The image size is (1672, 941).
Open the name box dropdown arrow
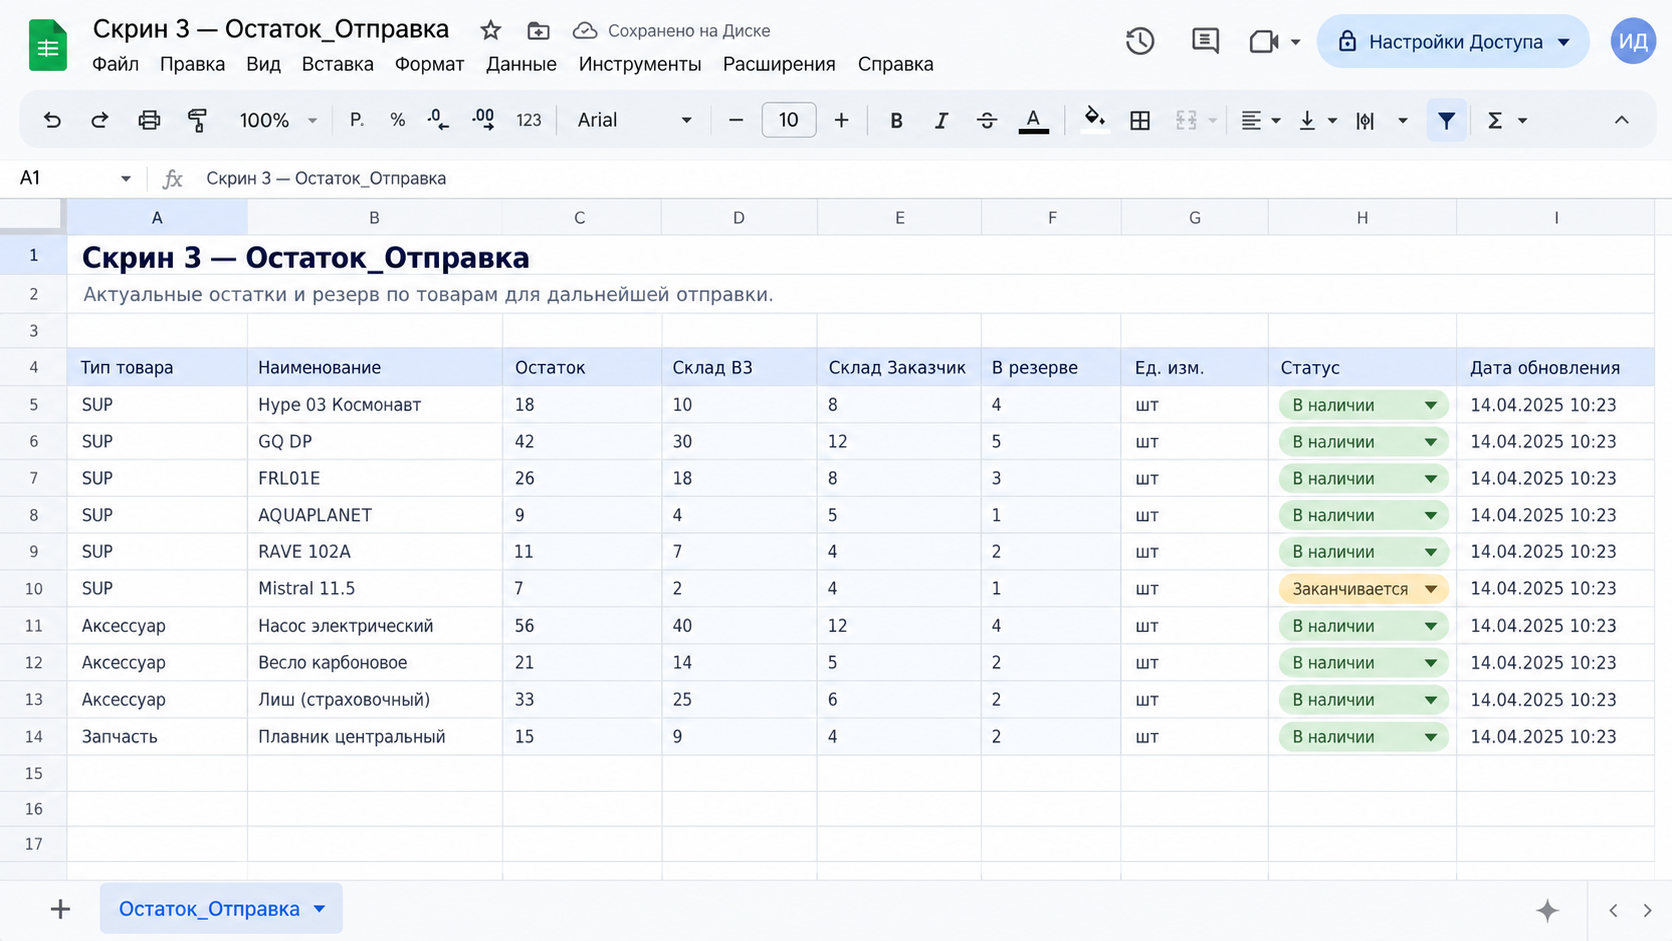(x=125, y=178)
